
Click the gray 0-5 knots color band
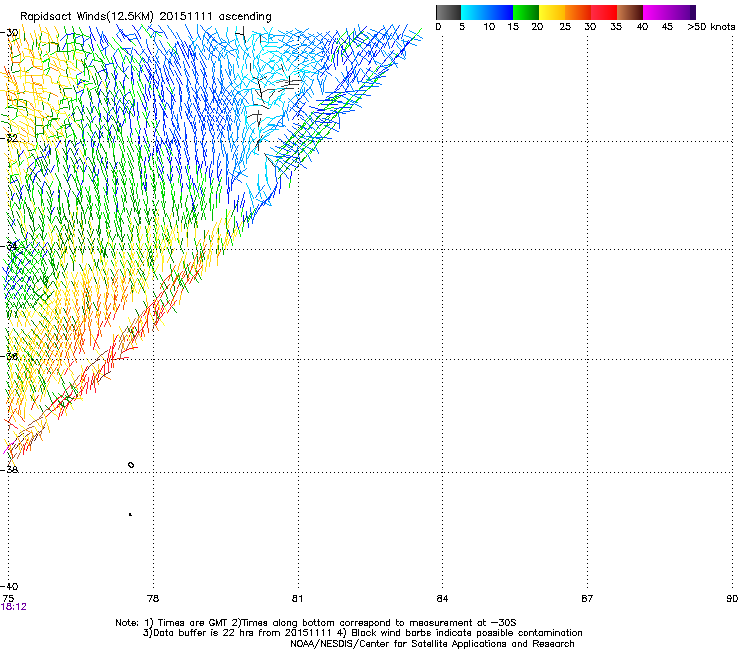(x=448, y=12)
